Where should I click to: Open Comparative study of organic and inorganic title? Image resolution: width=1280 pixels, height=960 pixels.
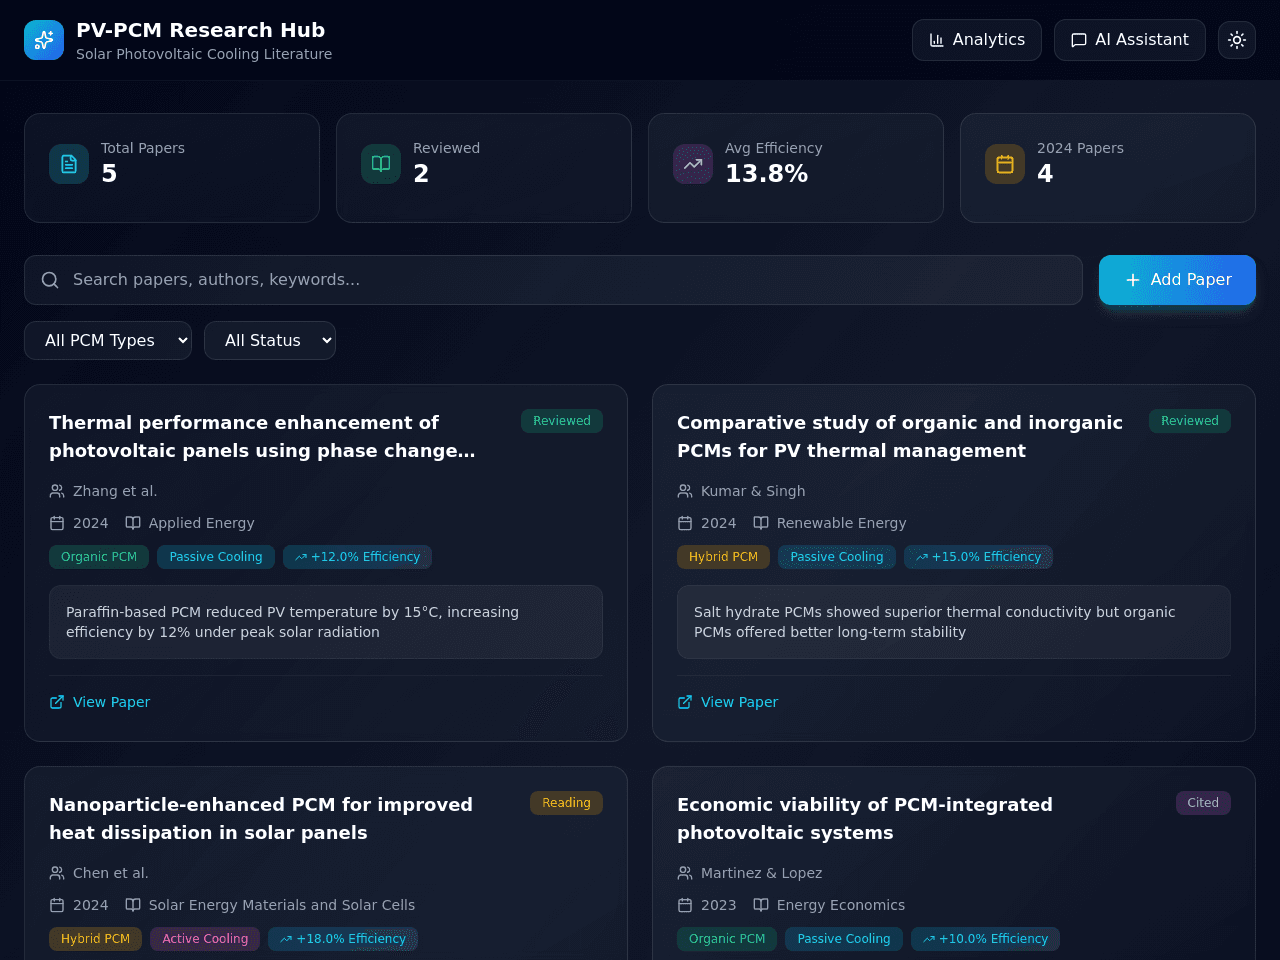(900, 437)
